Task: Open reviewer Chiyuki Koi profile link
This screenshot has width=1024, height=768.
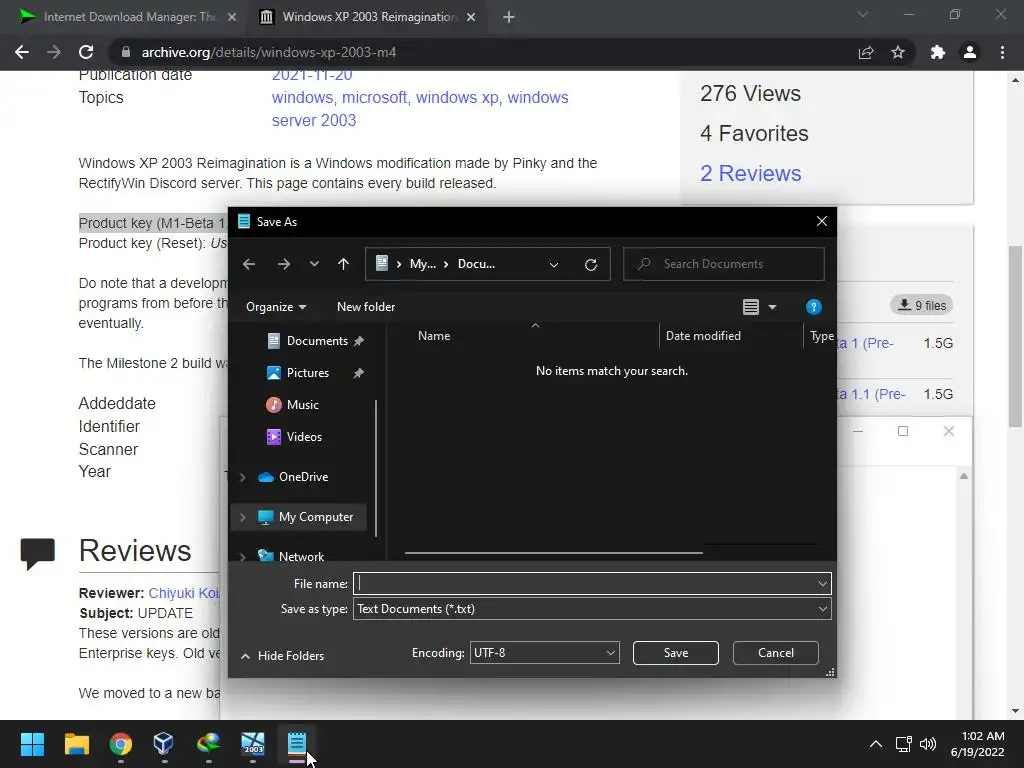Action: (x=184, y=593)
